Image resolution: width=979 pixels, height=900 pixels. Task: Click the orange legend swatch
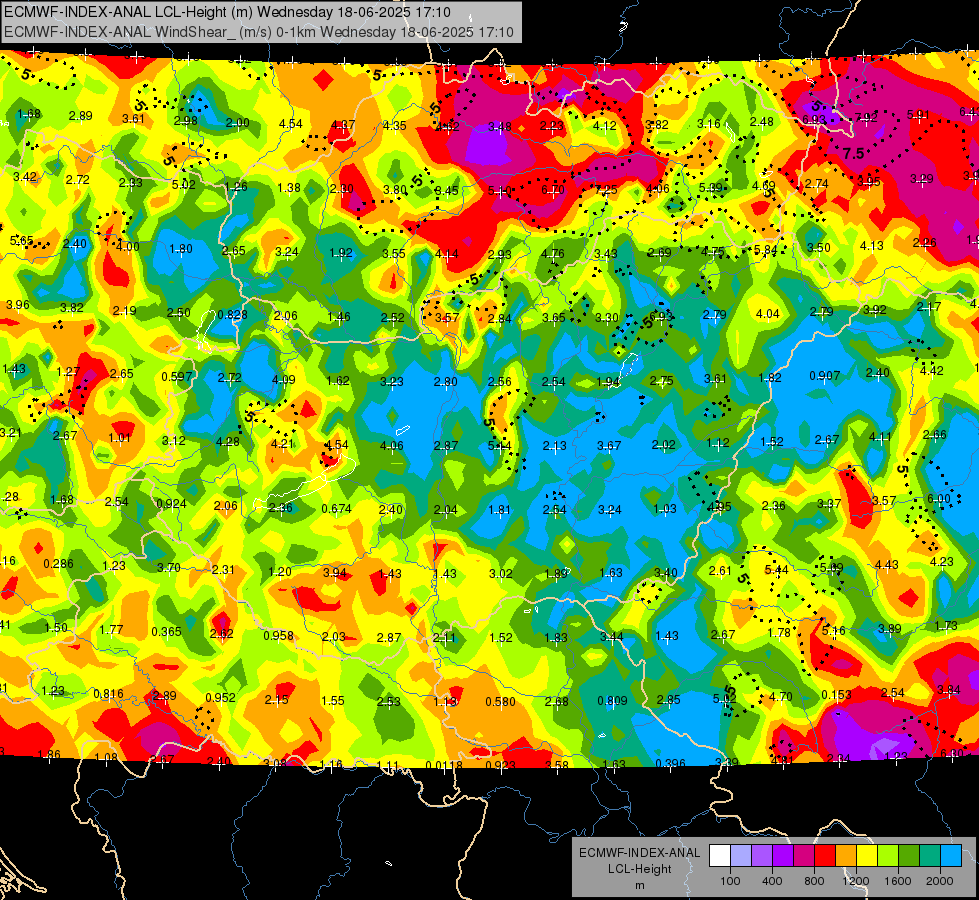[846, 856]
